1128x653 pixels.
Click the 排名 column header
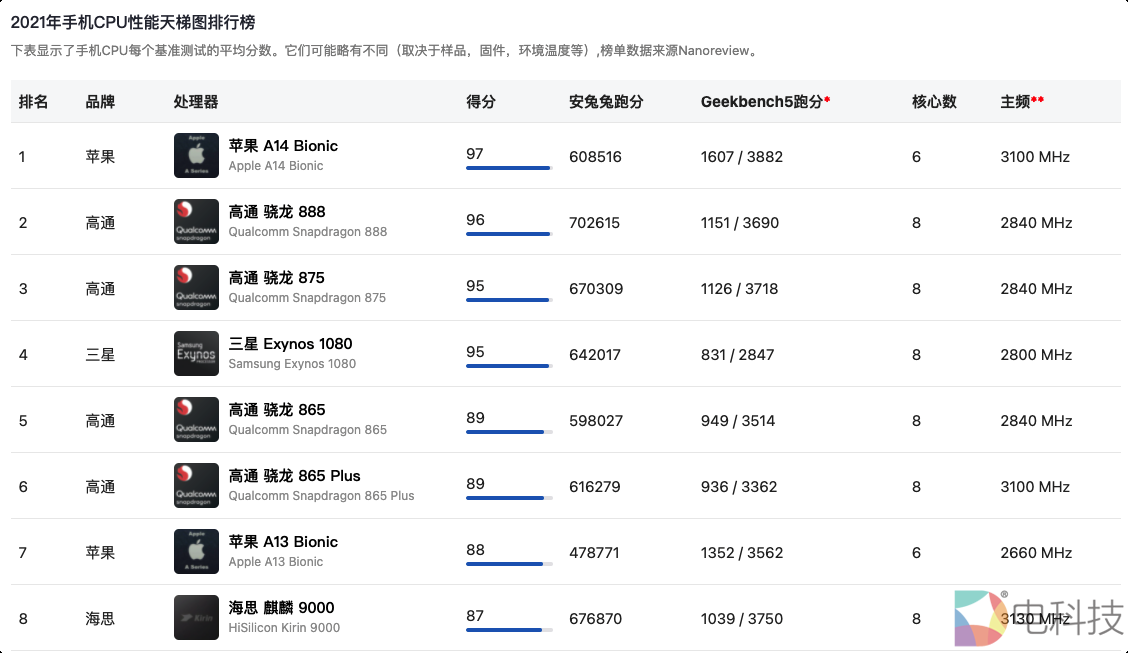click(x=34, y=102)
